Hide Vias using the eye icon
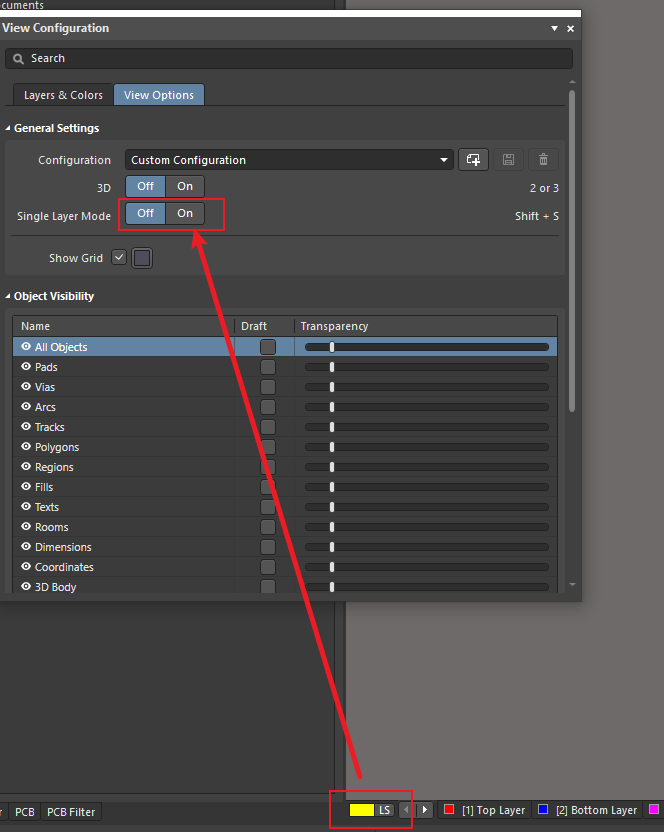The image size is (664, 832). (x=26, y=387)
